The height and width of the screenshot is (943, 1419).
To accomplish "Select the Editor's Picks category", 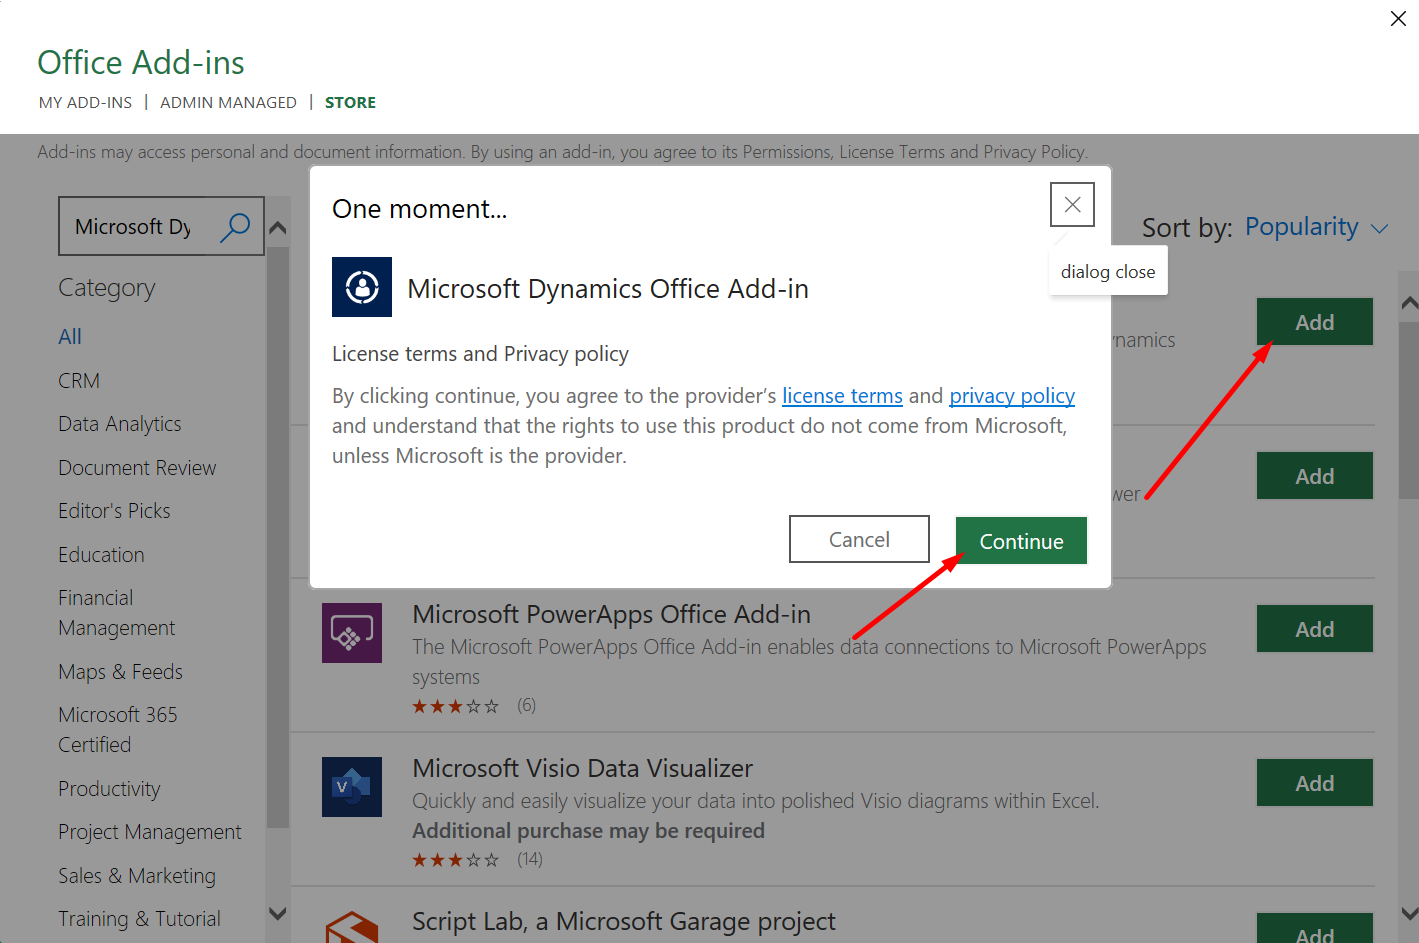I will pyautogui.click(x=114, y=511).
